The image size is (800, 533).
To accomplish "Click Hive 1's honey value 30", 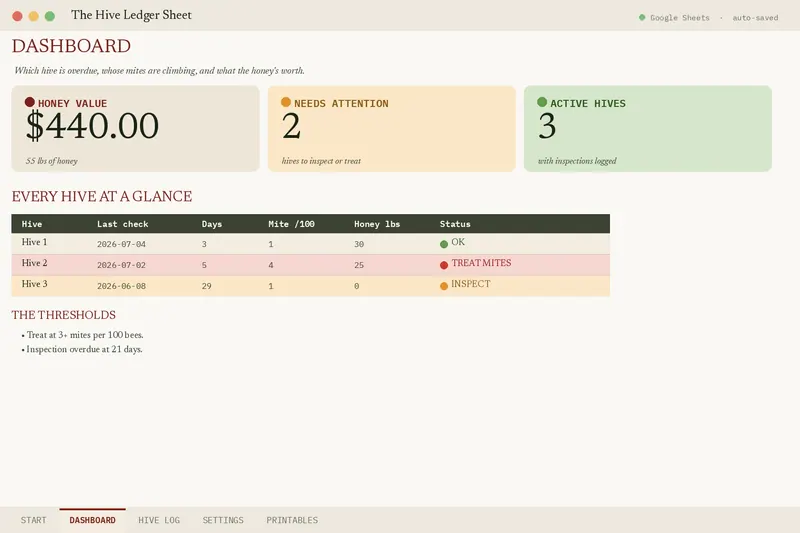I will click(359, 244).
